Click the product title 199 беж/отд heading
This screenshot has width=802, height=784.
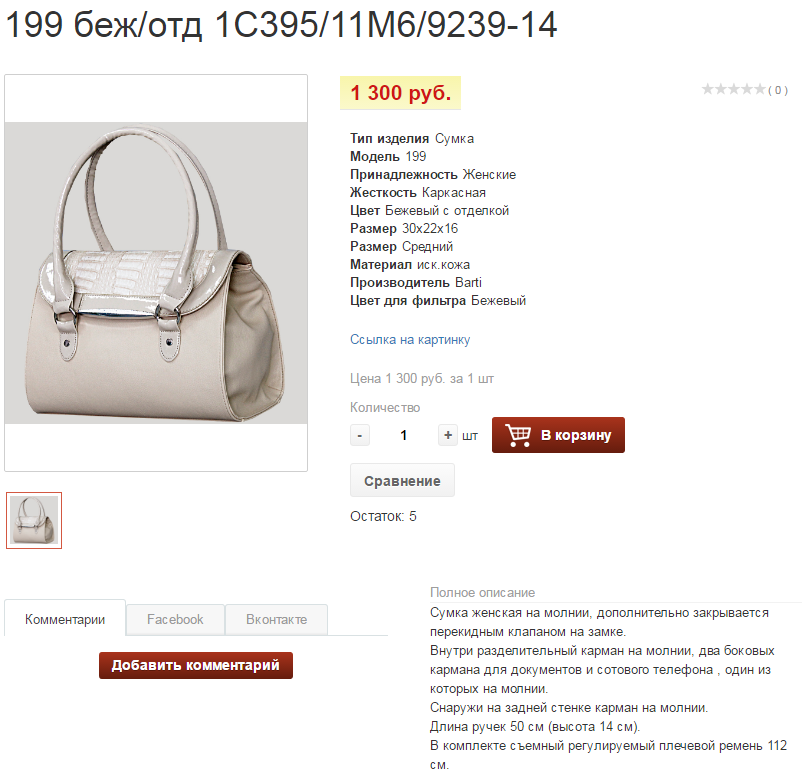(x=281, y=25)
